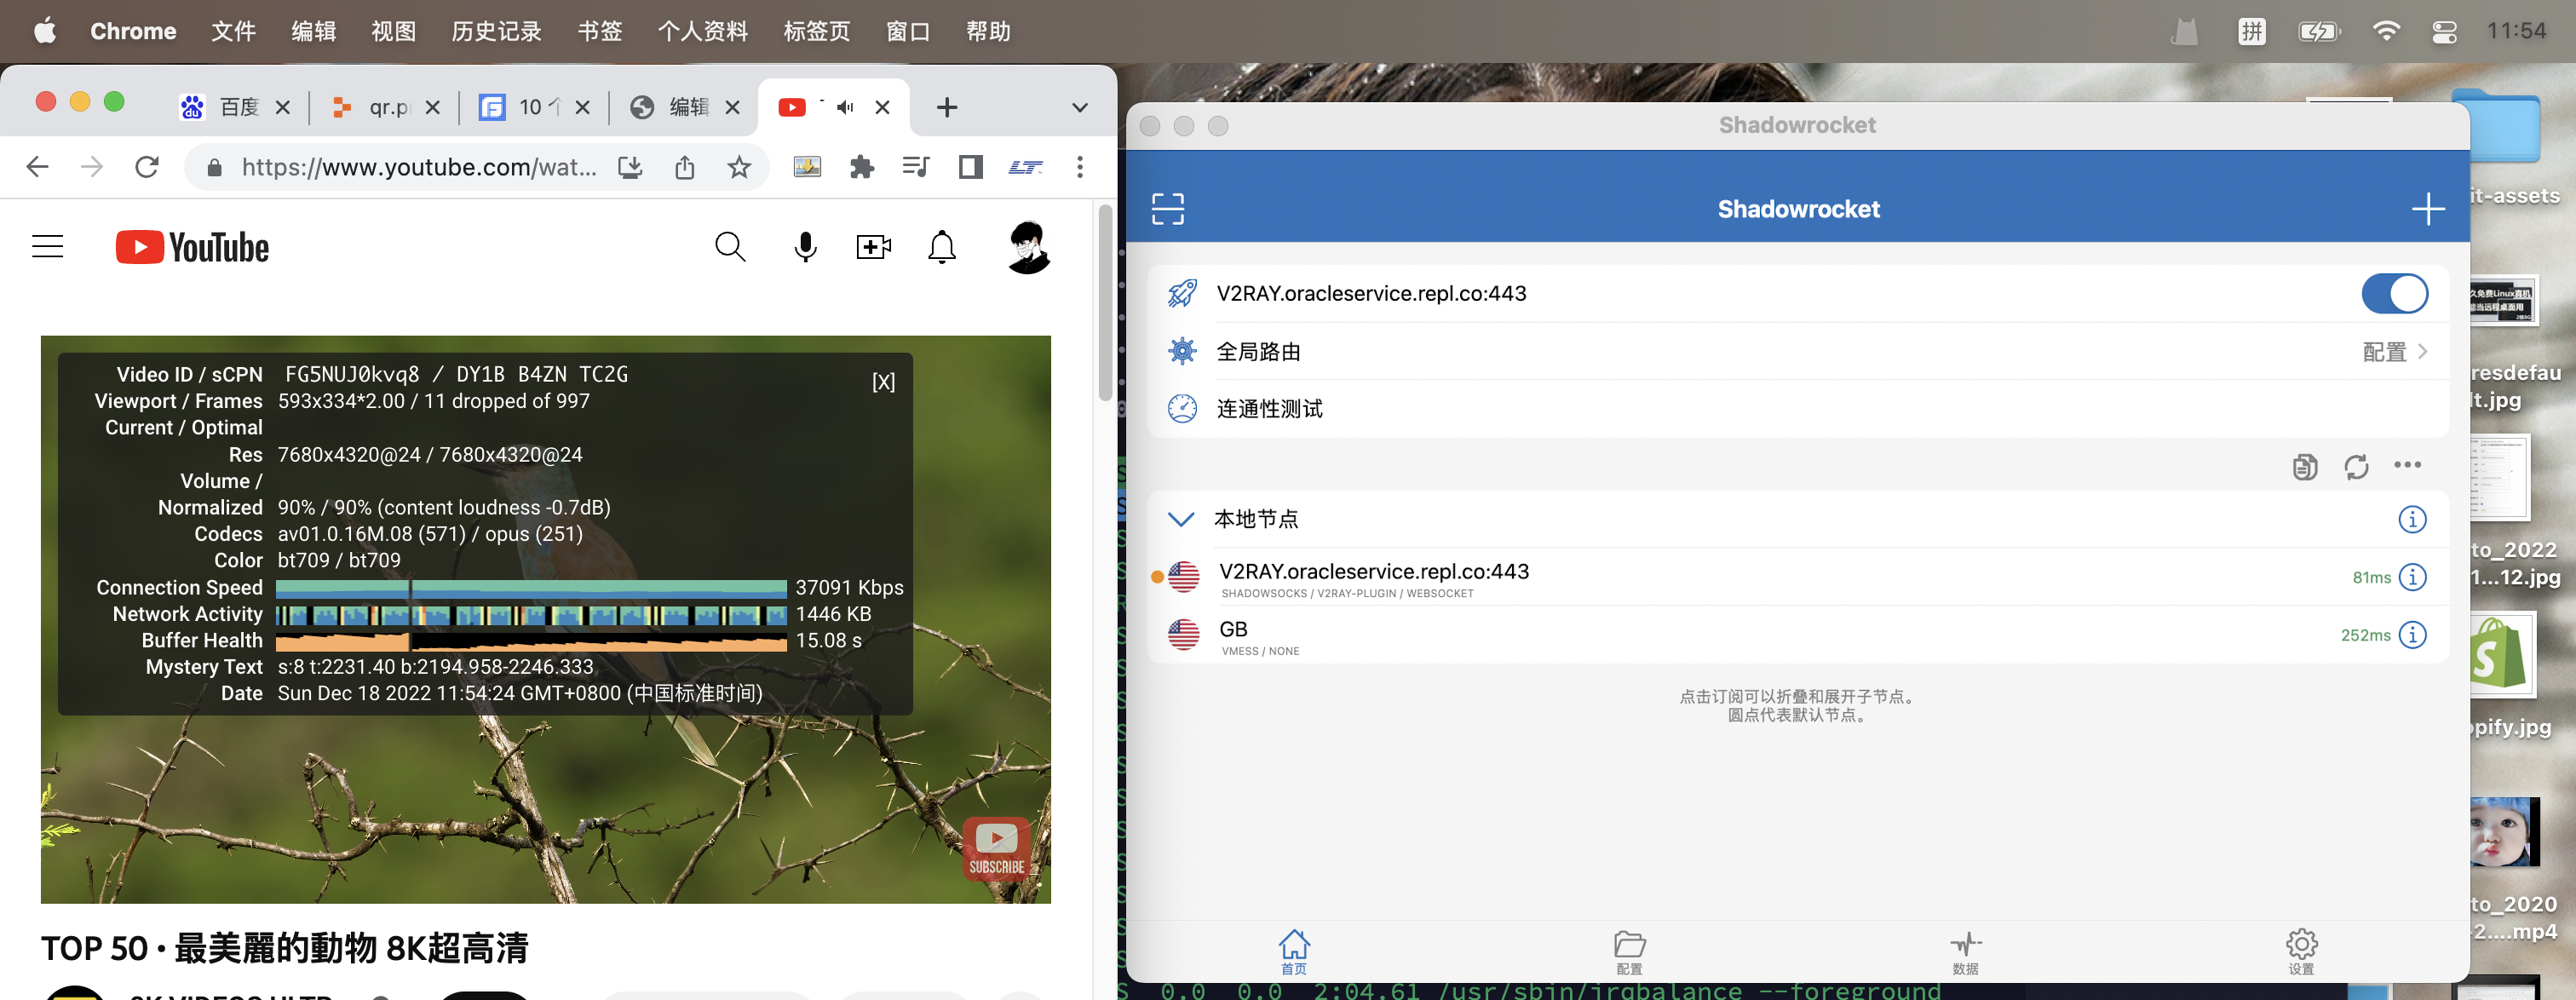
Task: Reload the YouTube page
Action: pos(147,167)
